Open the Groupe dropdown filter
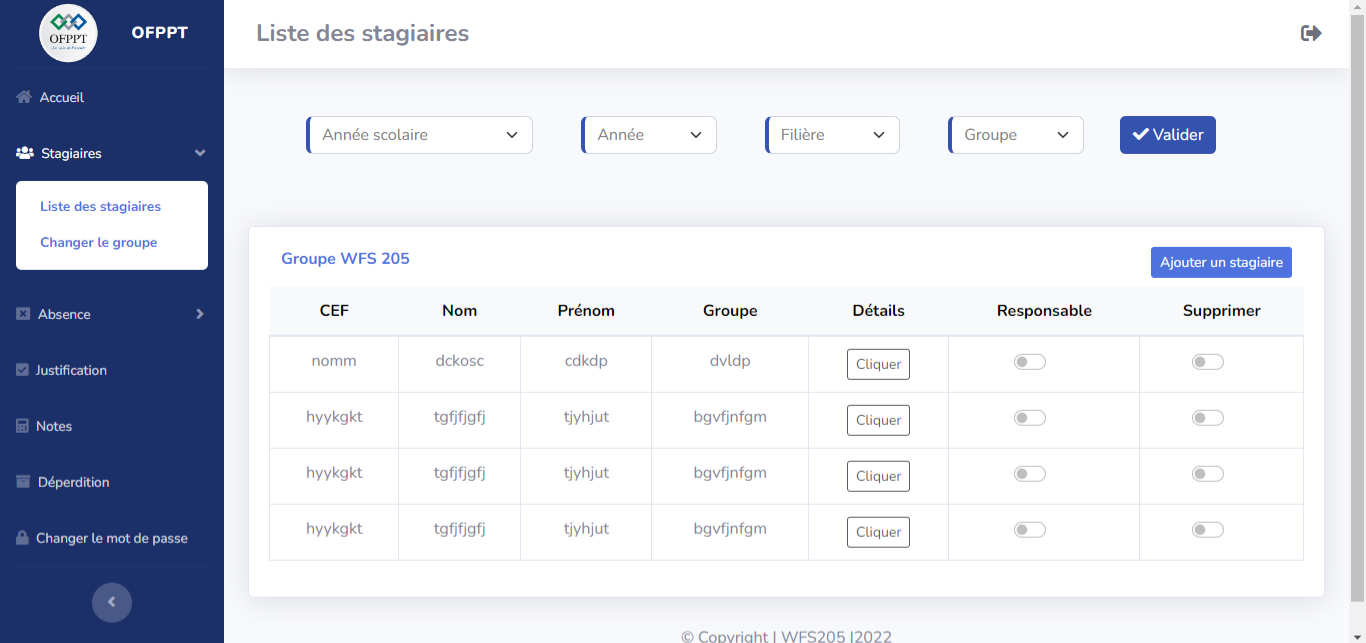The height and width of the screenshot is (643, 1366). click(1015, 135)
